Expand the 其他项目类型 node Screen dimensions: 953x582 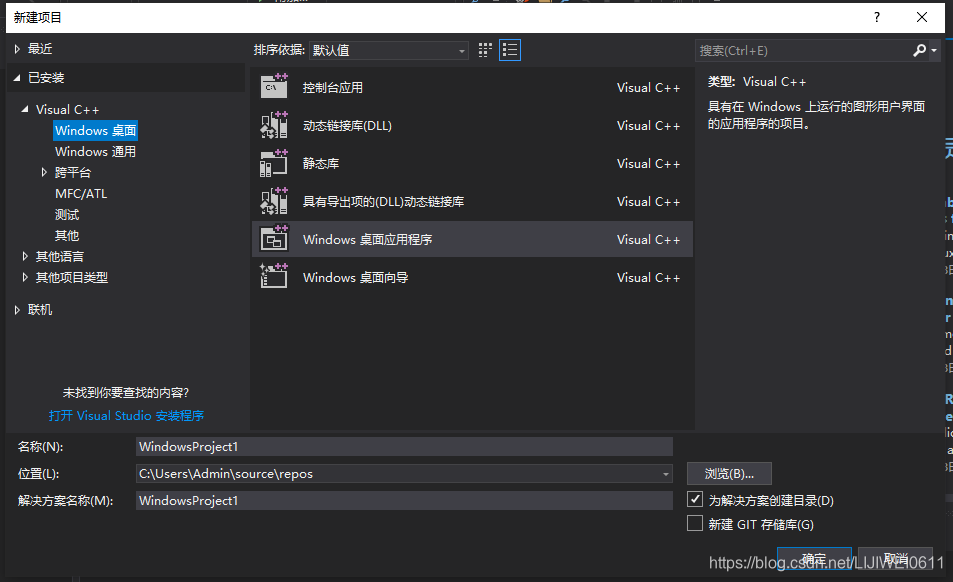25,278
